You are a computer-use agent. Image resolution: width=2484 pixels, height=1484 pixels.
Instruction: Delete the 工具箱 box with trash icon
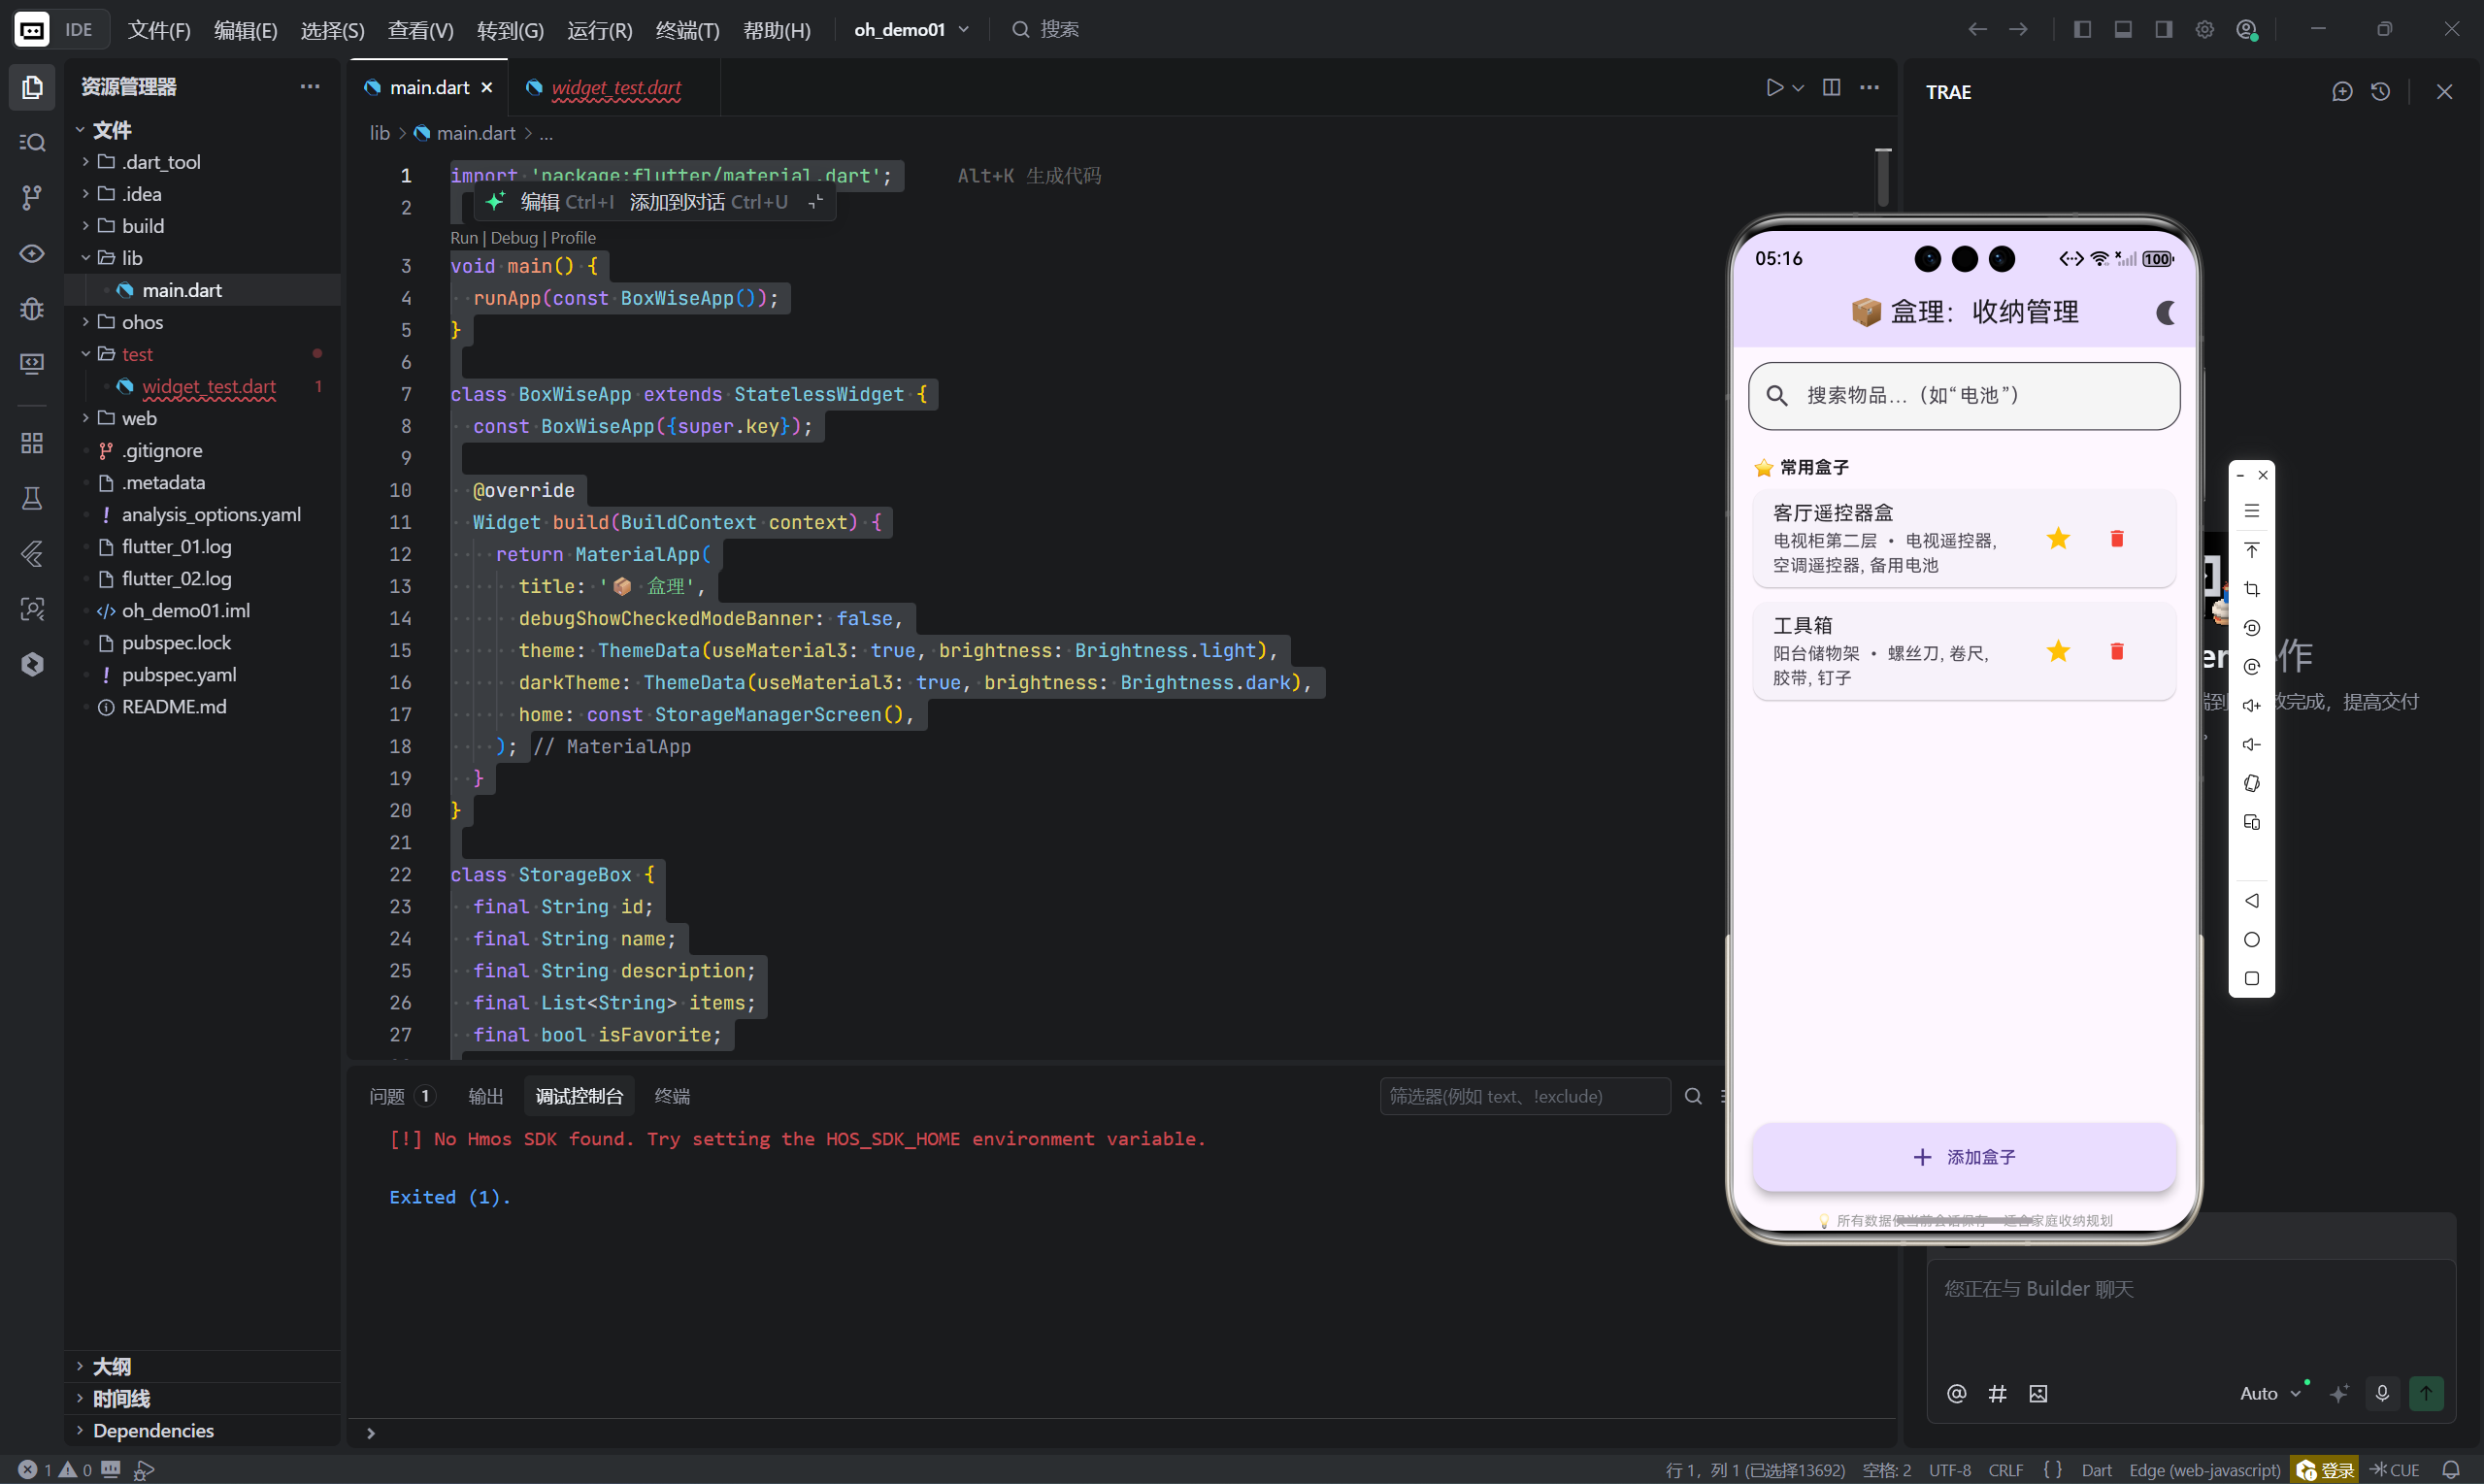(x=2116, y=652)
